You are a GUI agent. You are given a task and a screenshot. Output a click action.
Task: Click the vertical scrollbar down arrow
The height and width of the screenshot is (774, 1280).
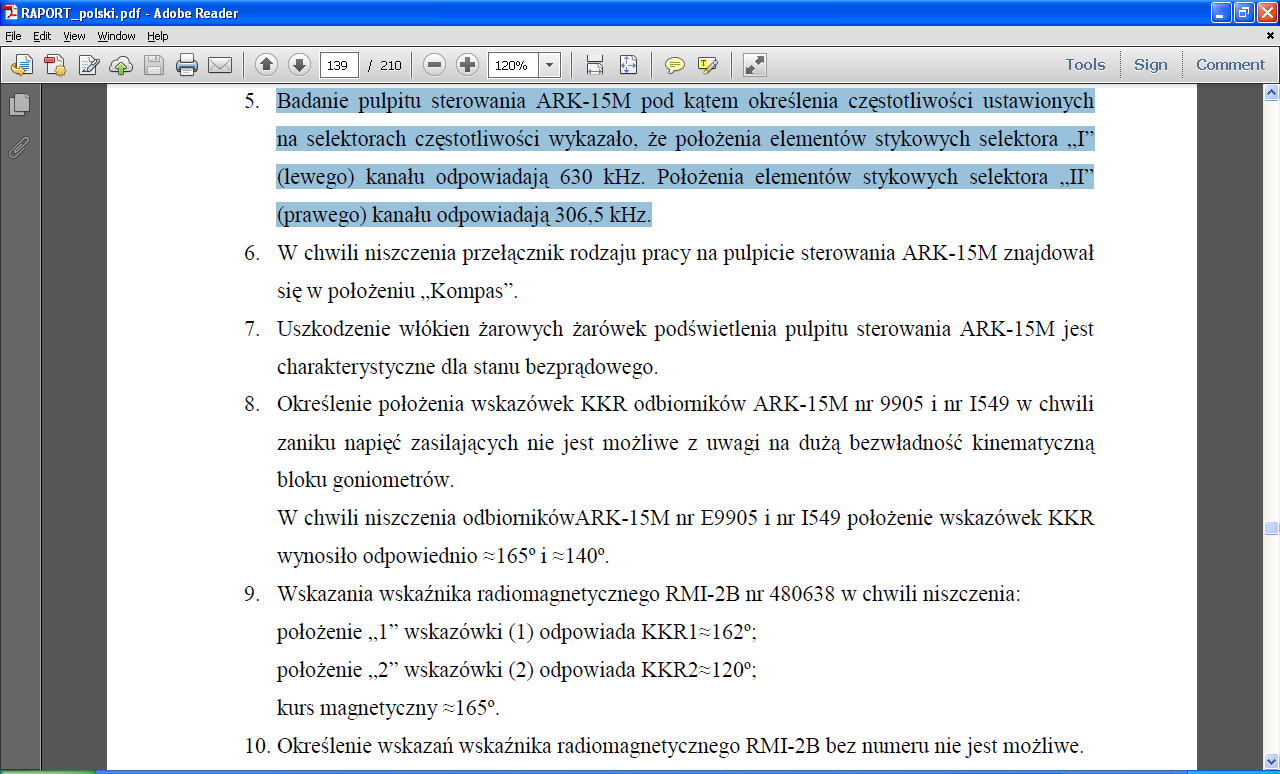point(1271,761)
